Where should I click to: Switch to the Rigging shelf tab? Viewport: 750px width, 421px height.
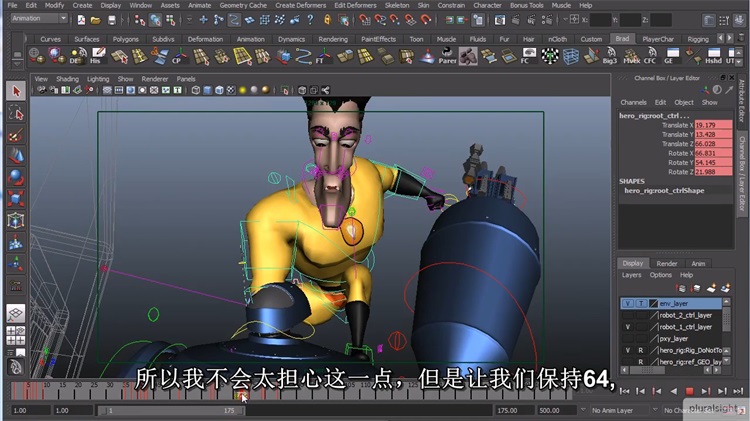pyautogui.click(x=697, y=39)
